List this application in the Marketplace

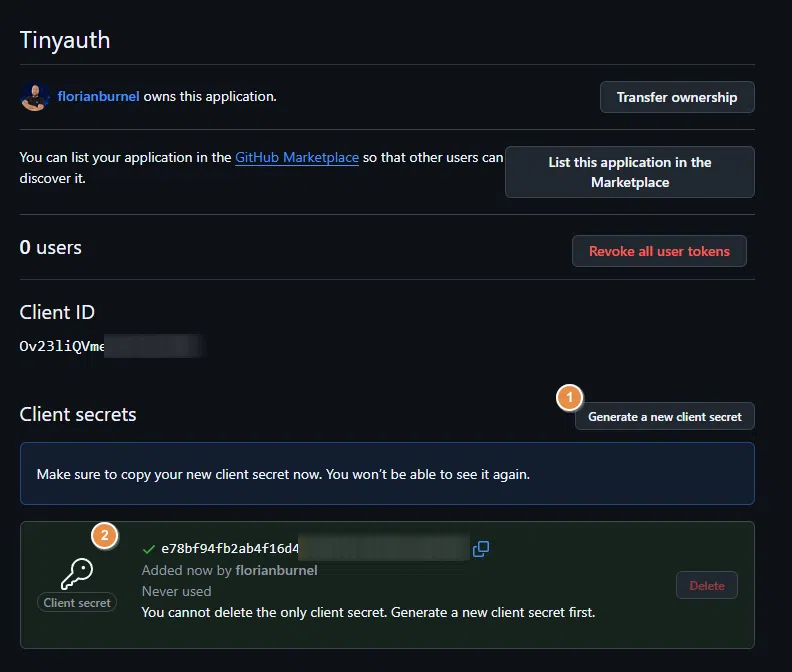pyautogui.click(x=630, y=172)
